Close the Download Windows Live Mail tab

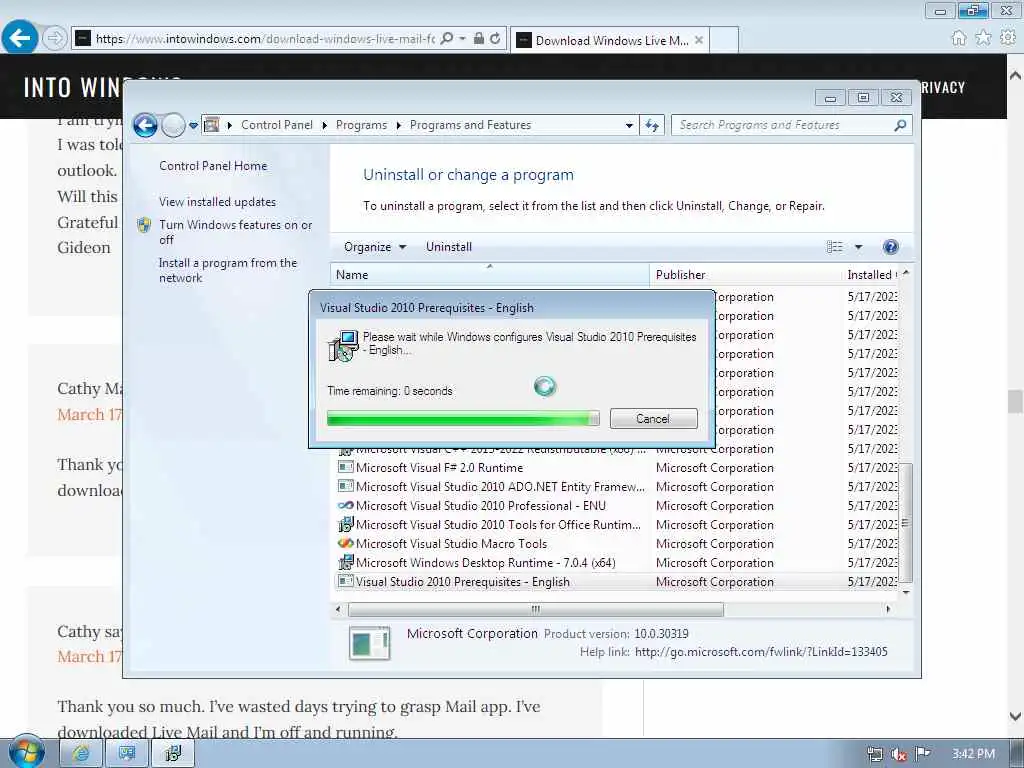[x=699, y=40]
